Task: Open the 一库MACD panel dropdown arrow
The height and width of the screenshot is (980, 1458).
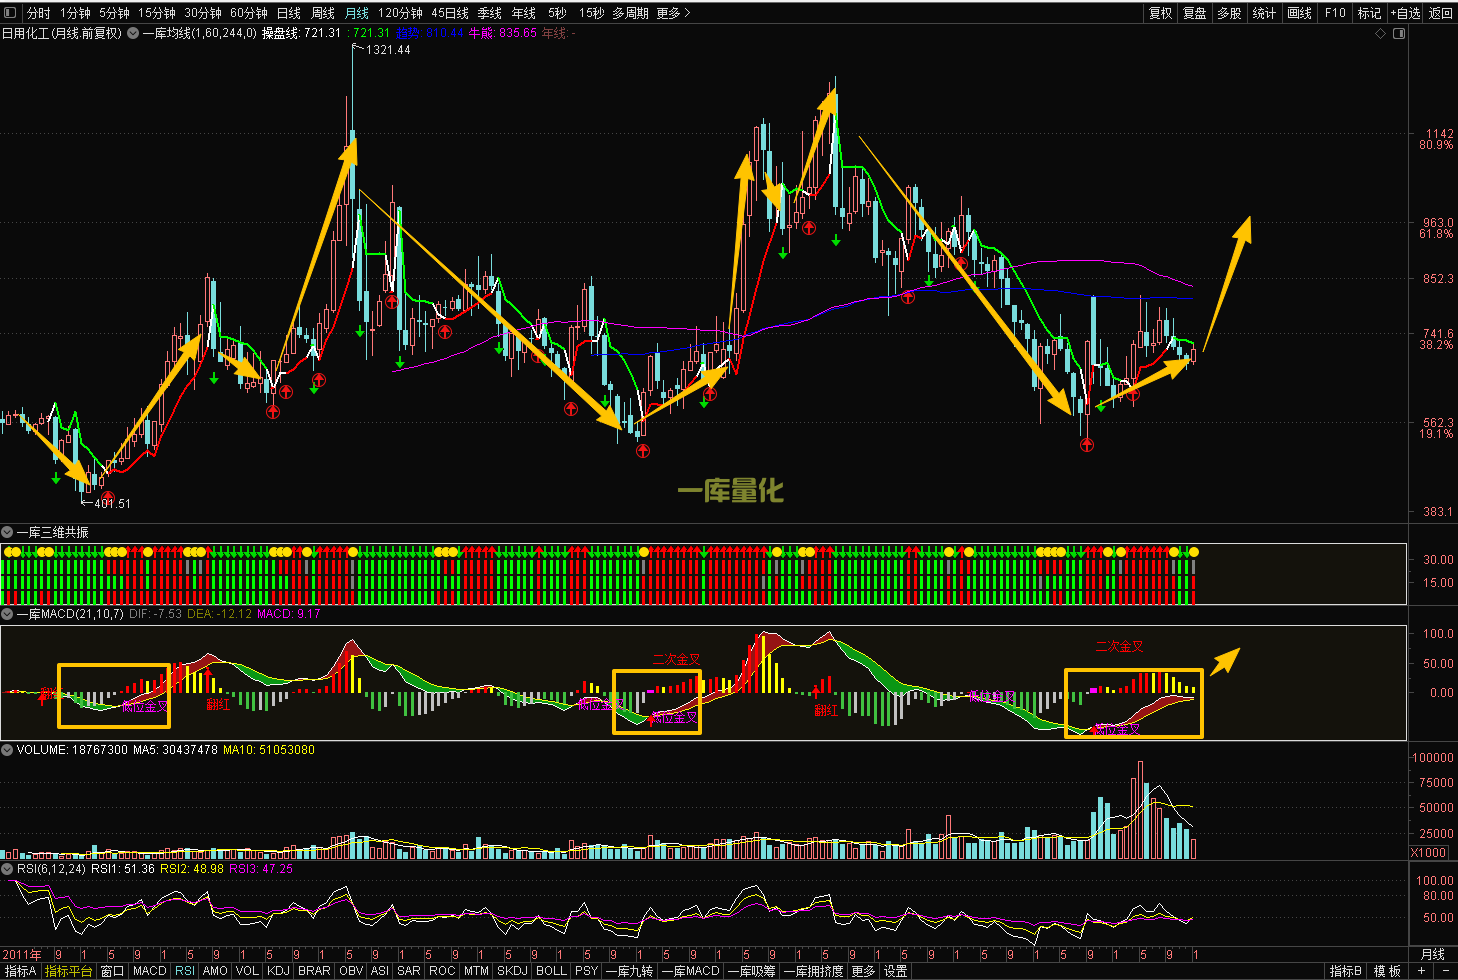Action: (7, 614)
